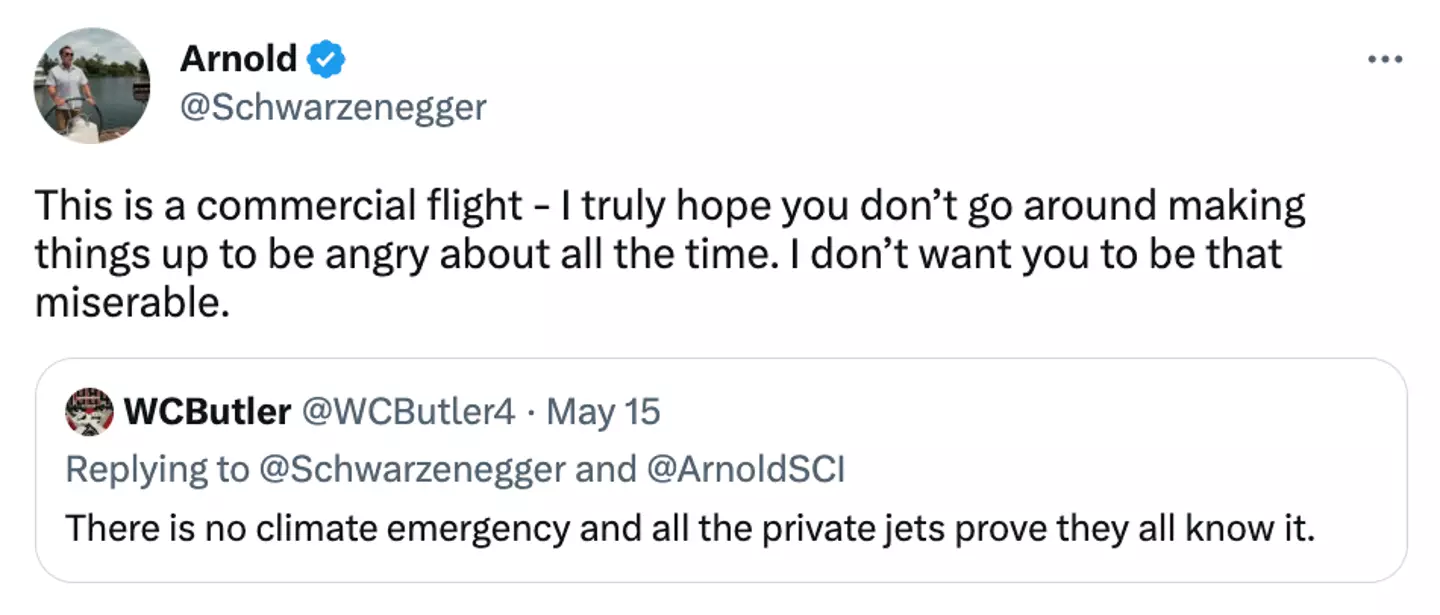Click the word "and" between reply mentions
Viewport: 1440px width, 615px height.
[607, 469]
